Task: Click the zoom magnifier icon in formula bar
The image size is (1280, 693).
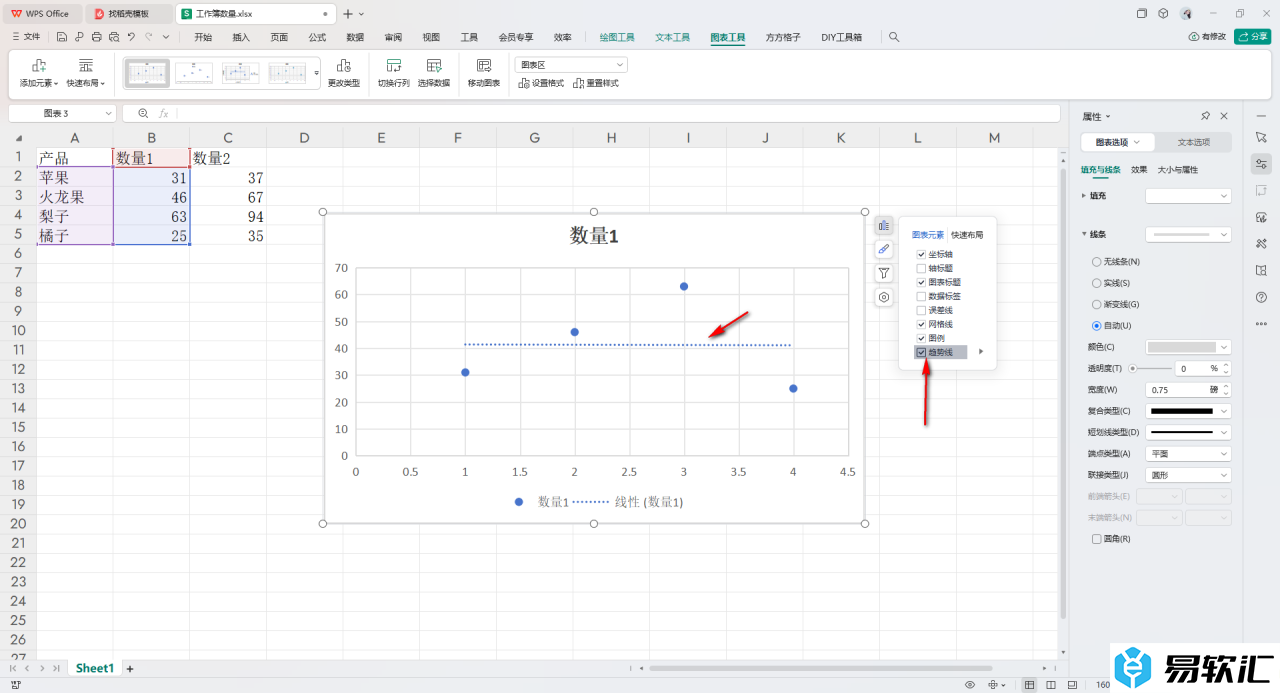Action: pyautogui.click(x=143, y=113)
